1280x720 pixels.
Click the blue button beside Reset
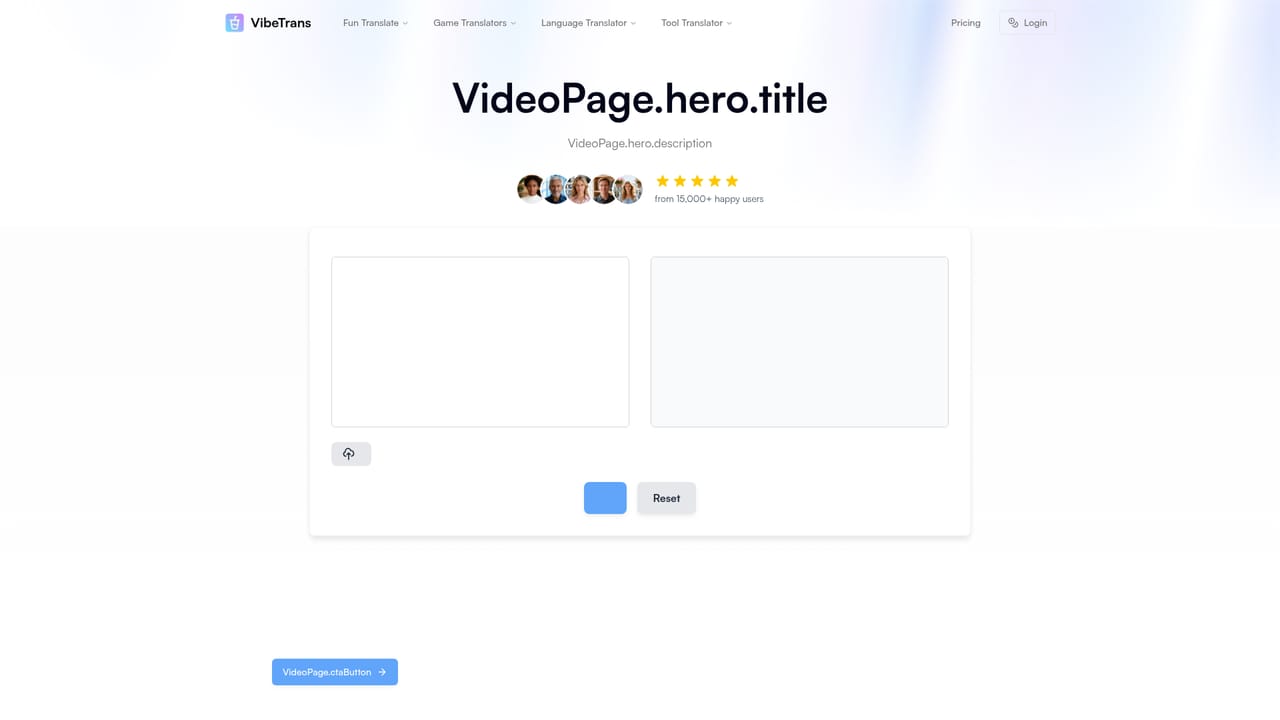coord(605,498)
